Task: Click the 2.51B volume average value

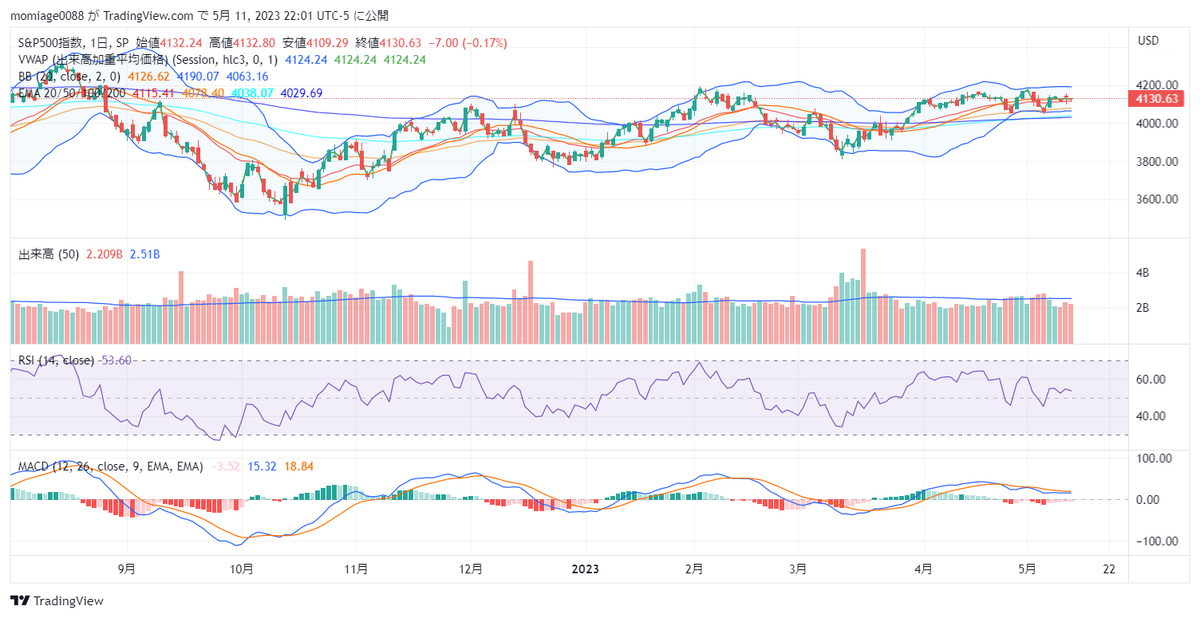Action: pyautogui.click(x=146, y=255)
